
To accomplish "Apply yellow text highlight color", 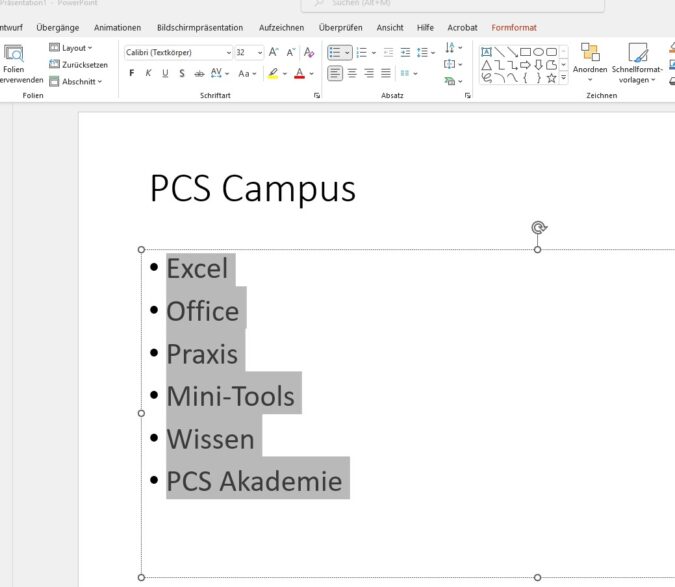I will 273,74.
